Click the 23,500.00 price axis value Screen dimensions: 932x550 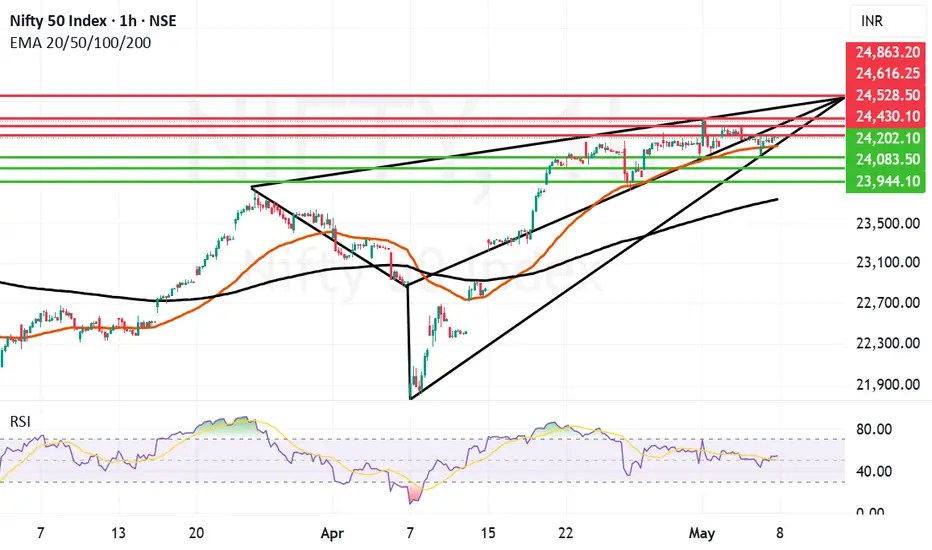coord(888,224)
